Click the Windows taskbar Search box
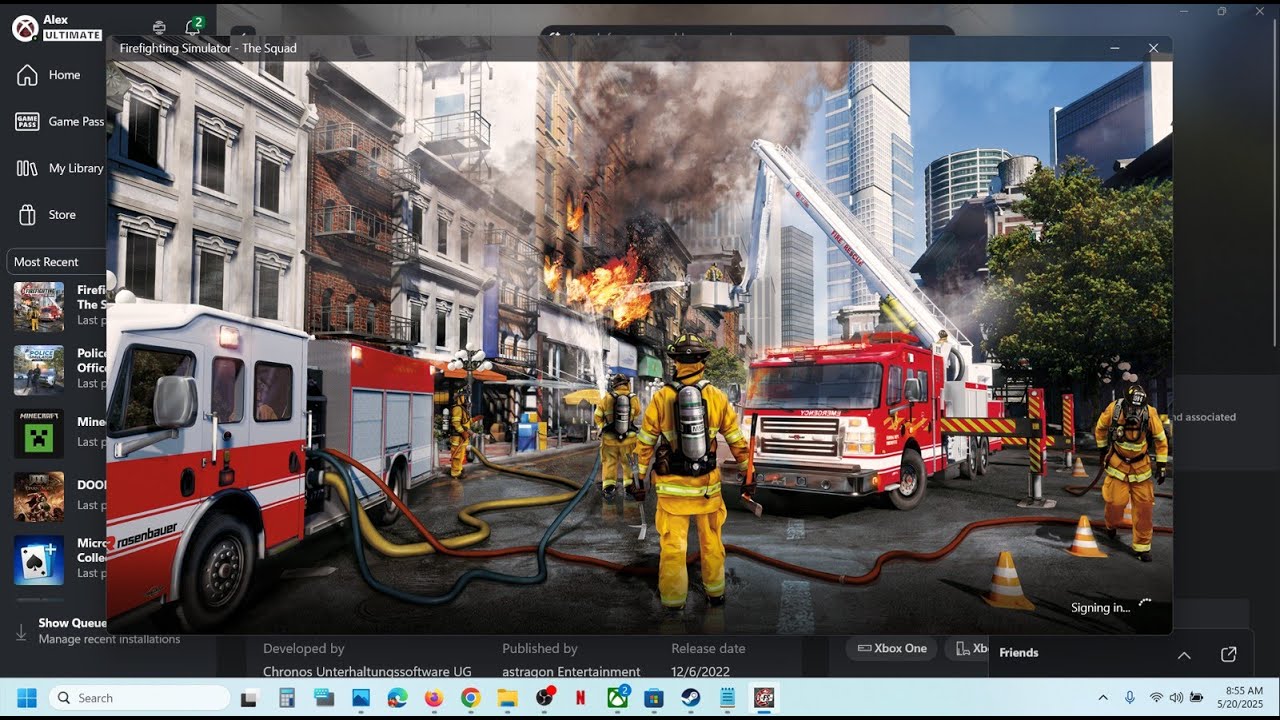This screenshot has height=720, width=1280. coord(139,698)
